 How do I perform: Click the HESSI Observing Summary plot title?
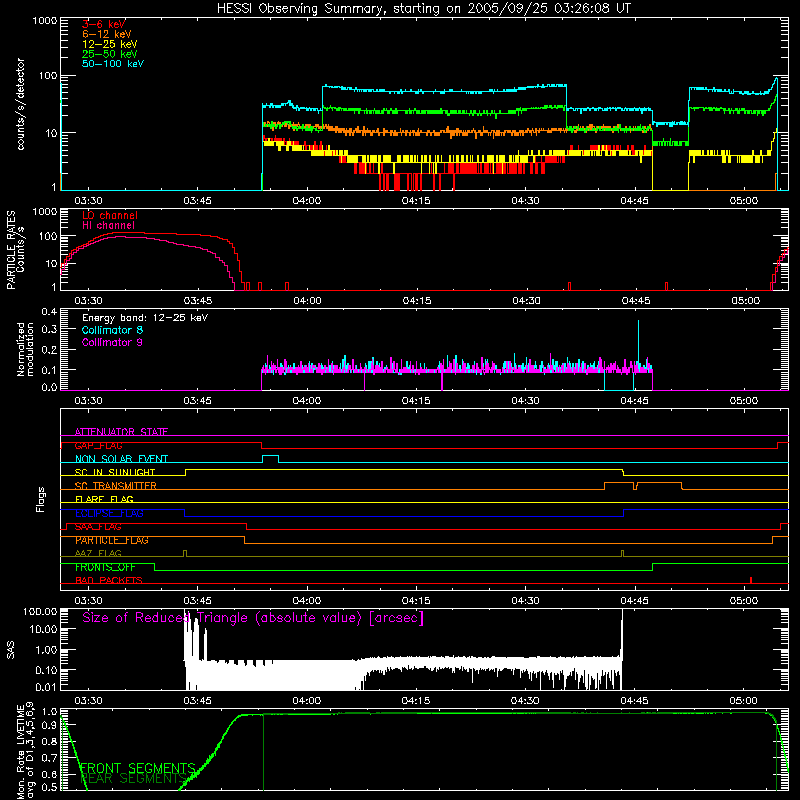pyautogui.click(x=423, y=9)
